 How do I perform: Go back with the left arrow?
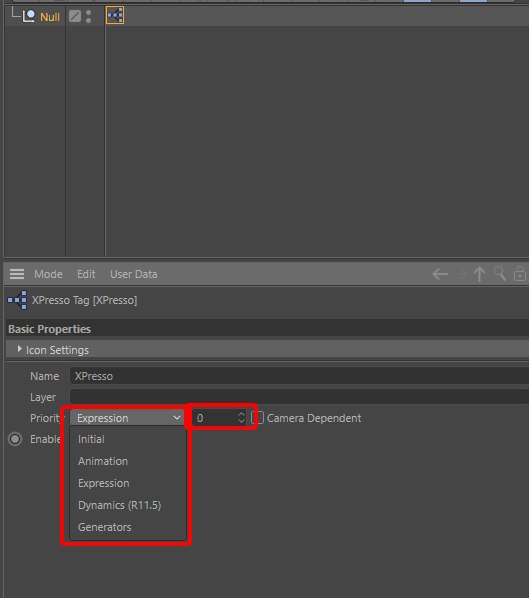440,274
